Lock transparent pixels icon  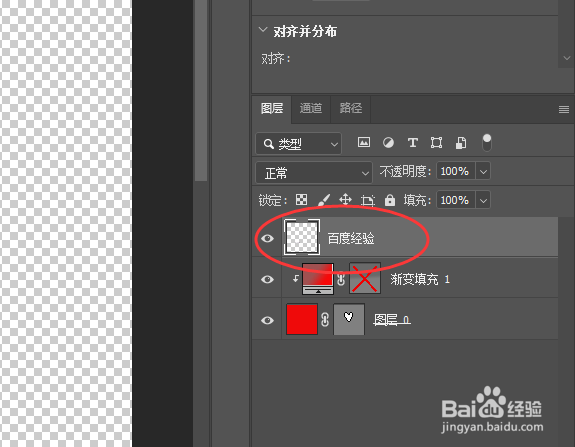301,200
